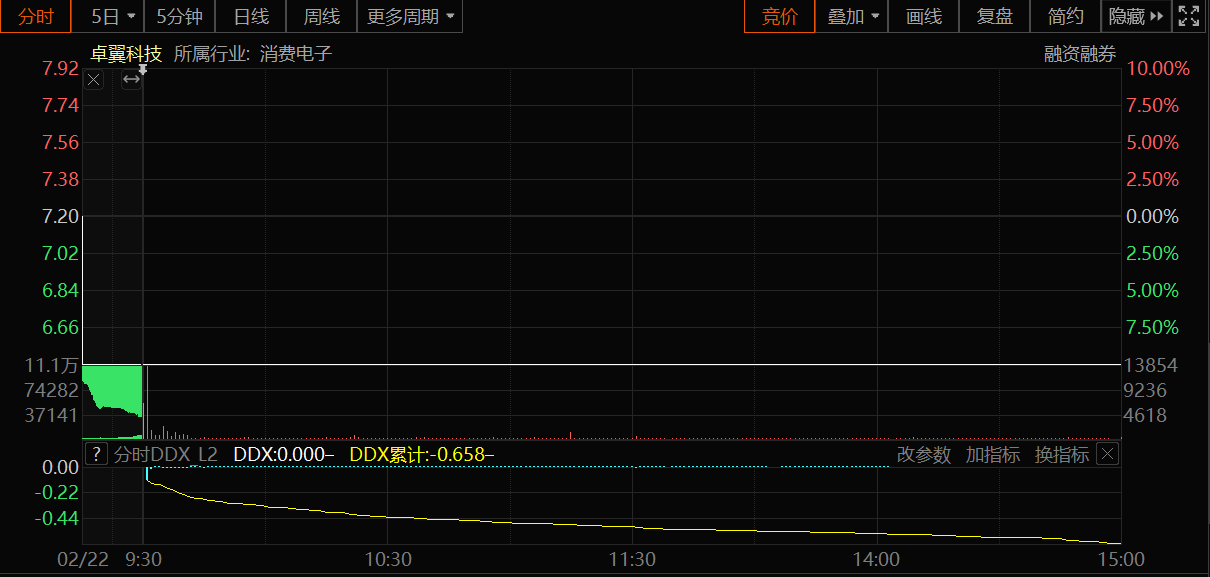Viewport: 1210px width, 577px height.
Task: Click the 15:00 time axis marker
Action: click(x=1121, y=559)
